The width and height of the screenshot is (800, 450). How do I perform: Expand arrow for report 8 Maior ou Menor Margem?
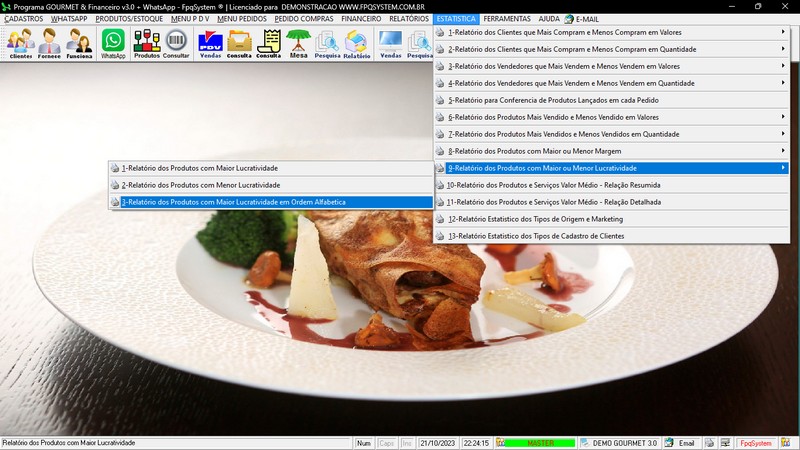[x=783, y=151]
